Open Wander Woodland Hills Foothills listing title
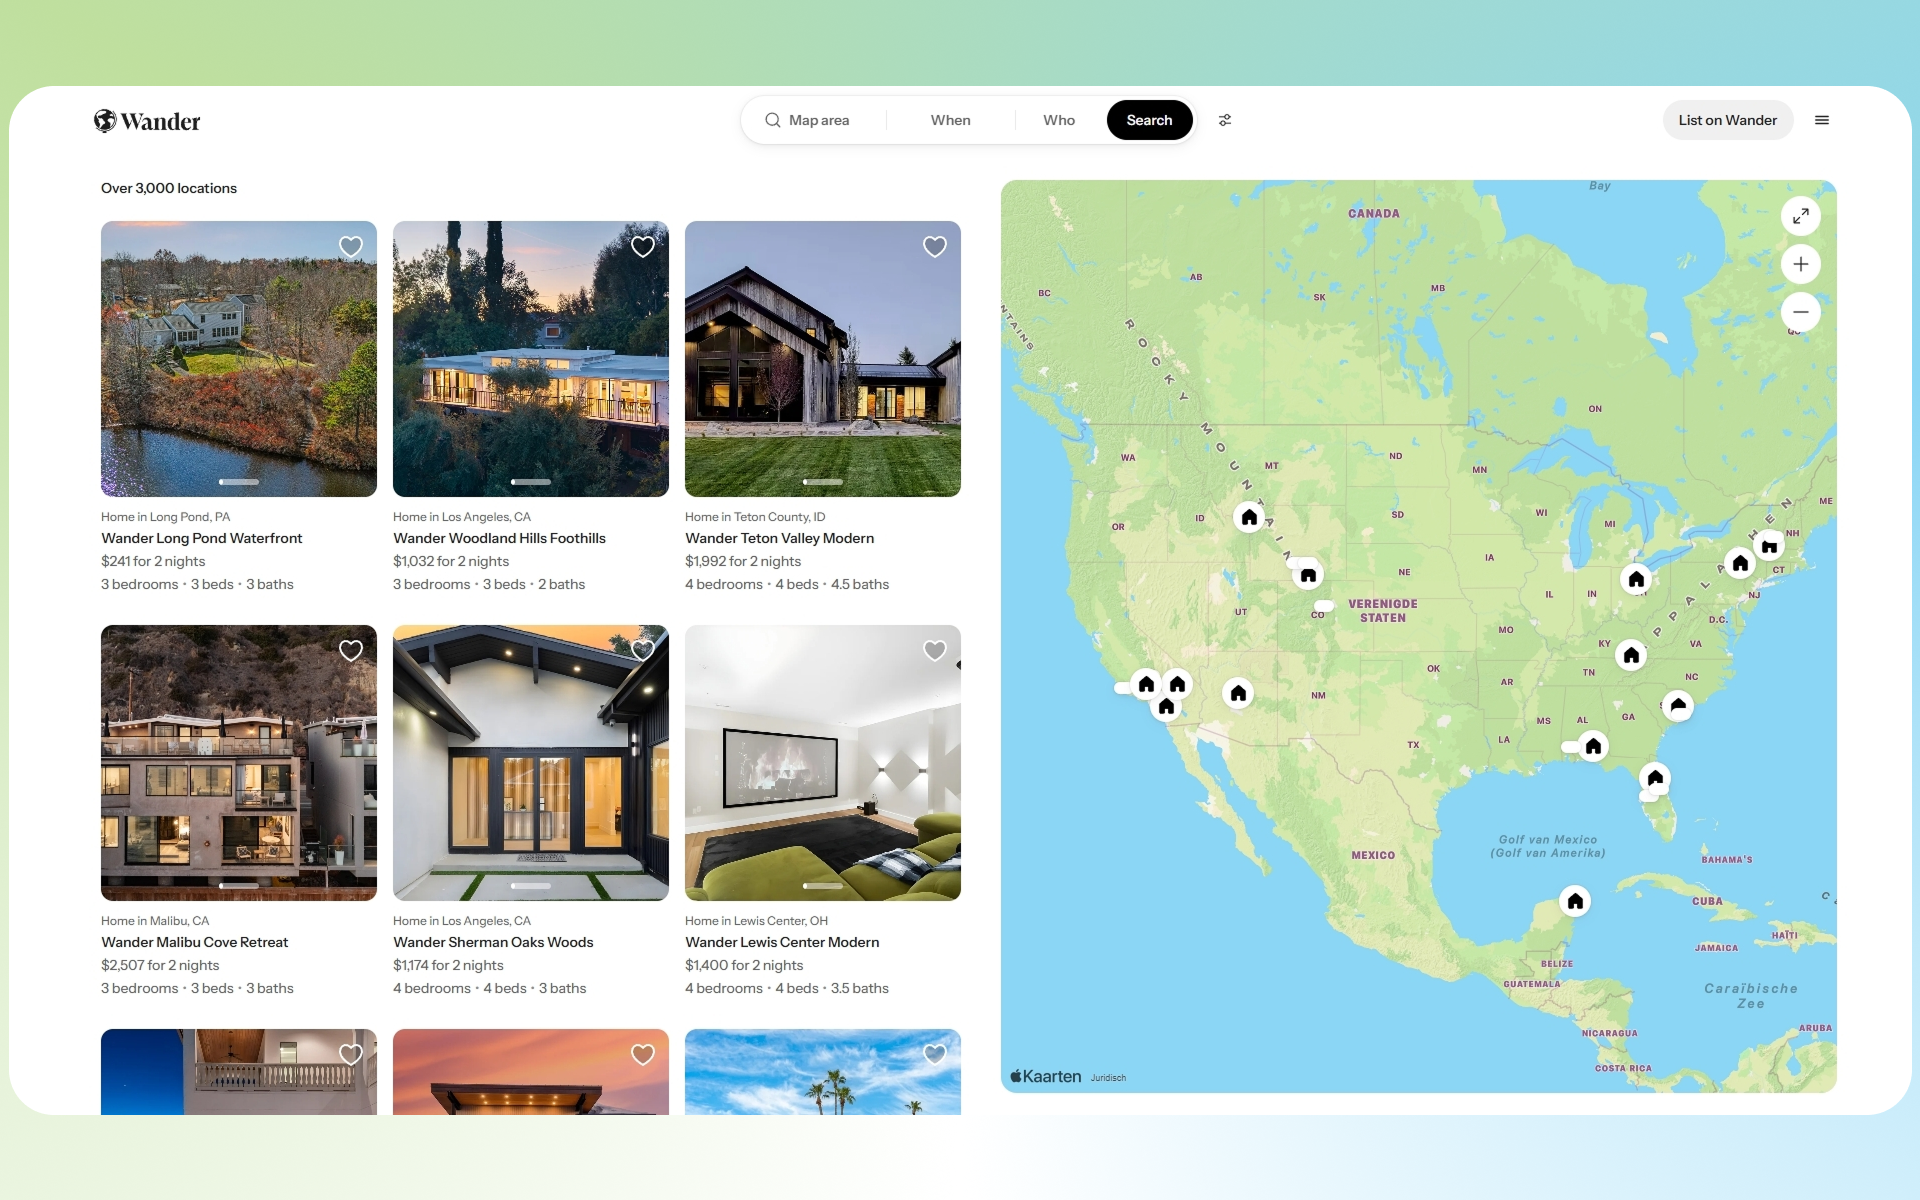1920x1200 pixels. click(x=499, y=538)
